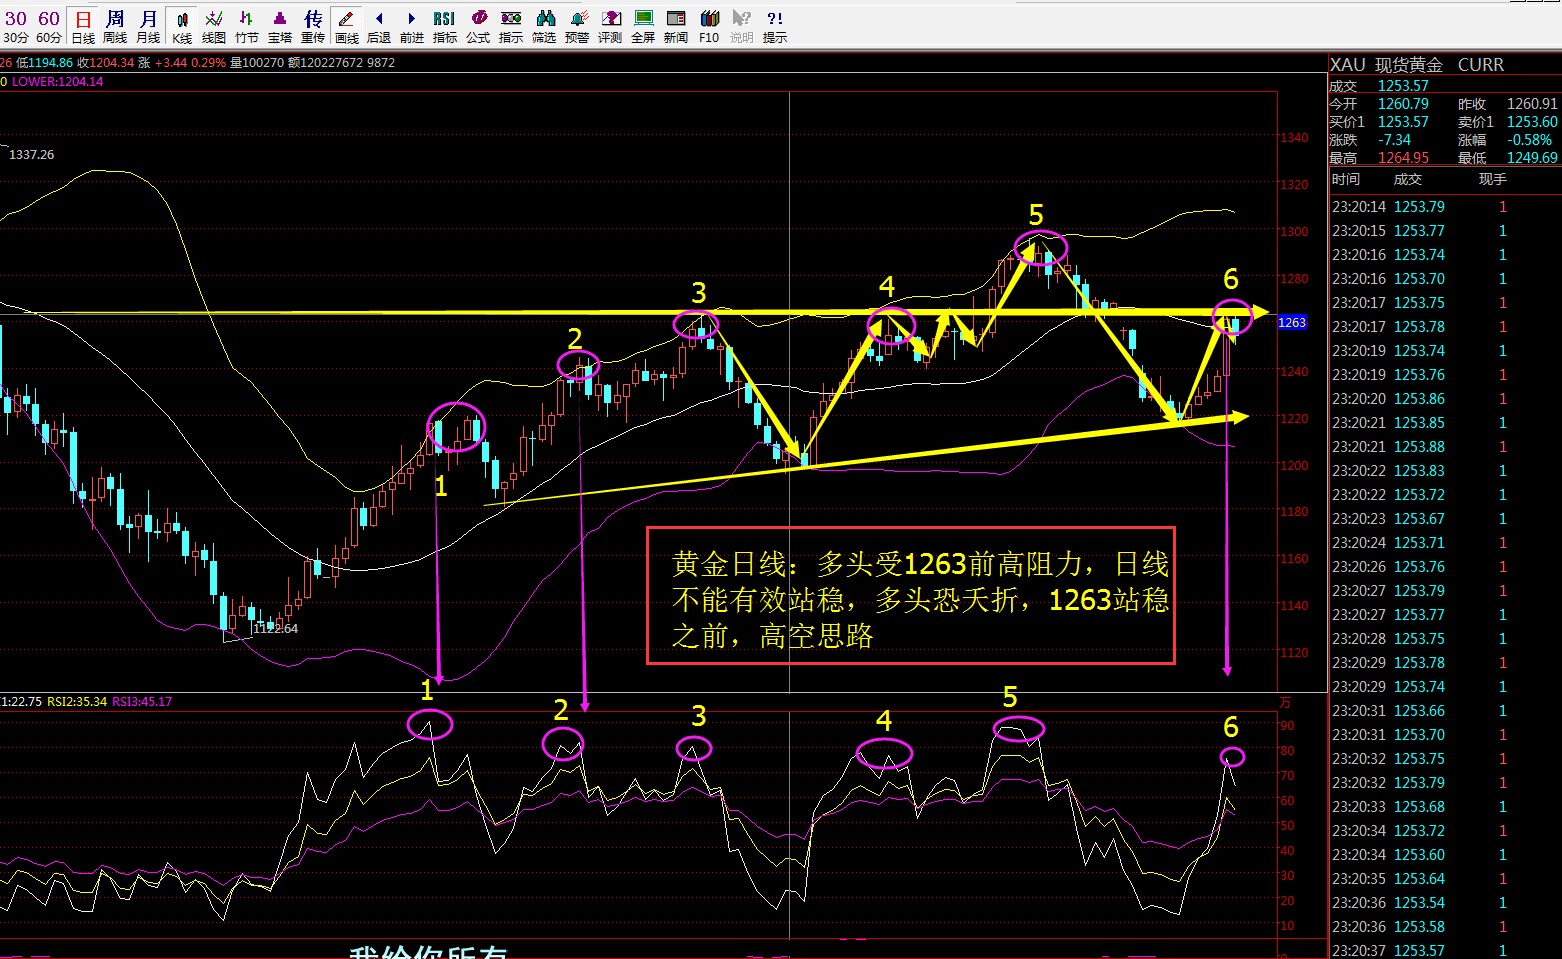Open the 评测 evaluation tool
Viewport: 1562px width, 959px height.
pos(610,26)
